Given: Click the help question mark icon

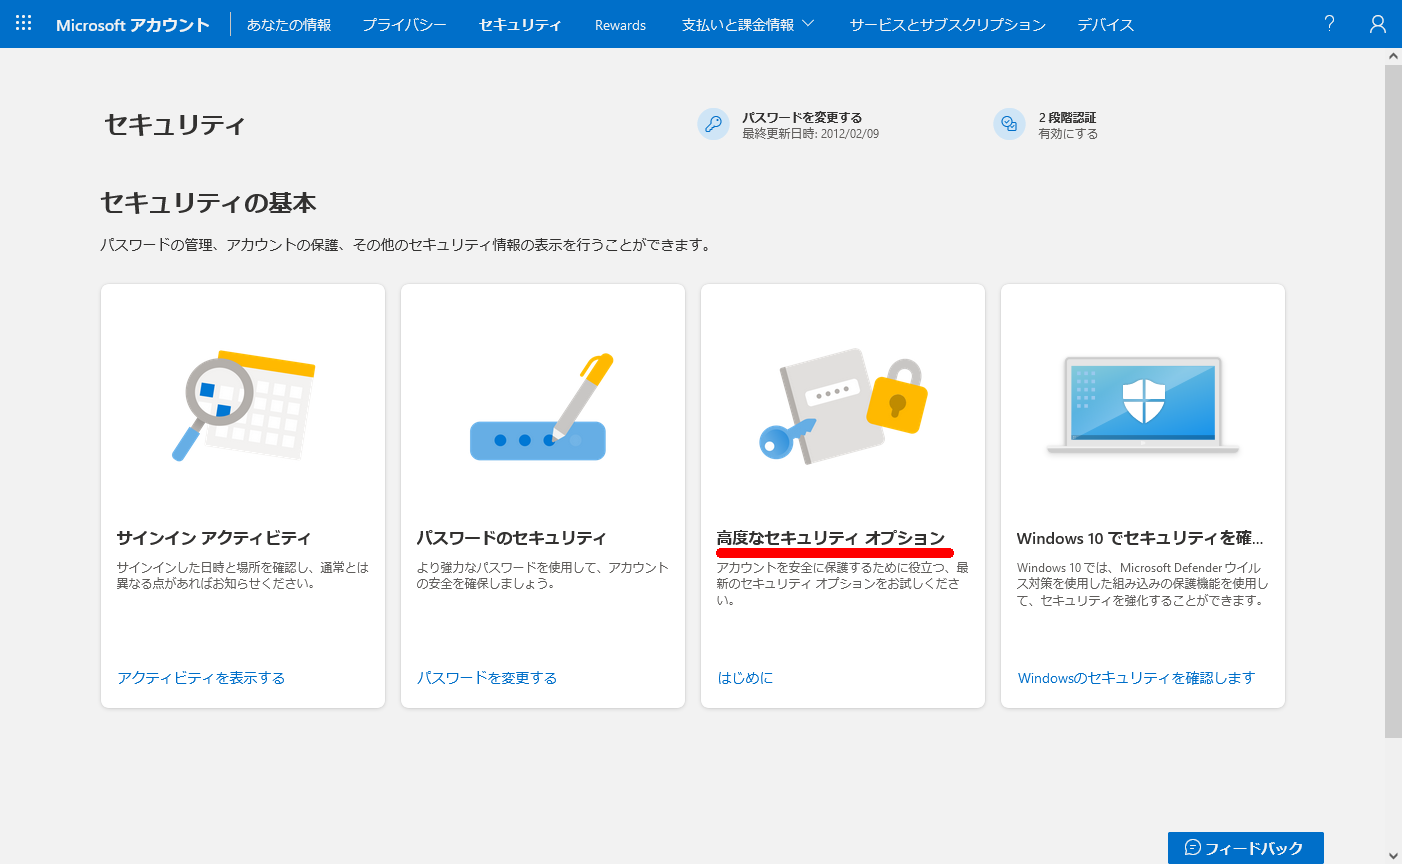Looking at the screenshot, I should [1329, 23].
